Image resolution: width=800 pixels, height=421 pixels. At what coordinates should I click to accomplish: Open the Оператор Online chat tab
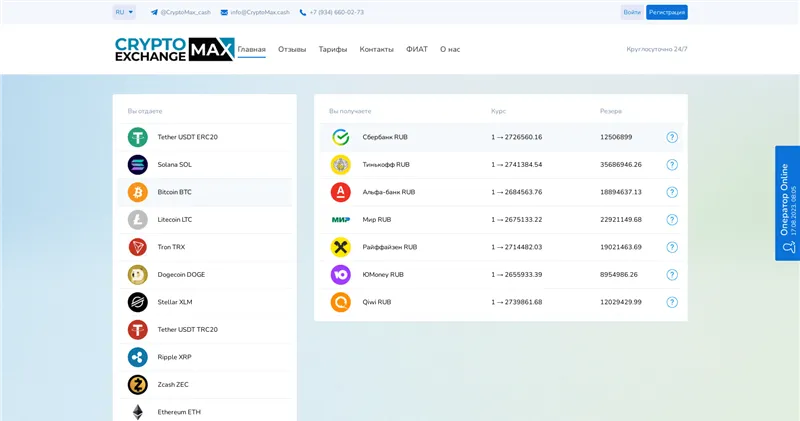click(x=787, y=203)
